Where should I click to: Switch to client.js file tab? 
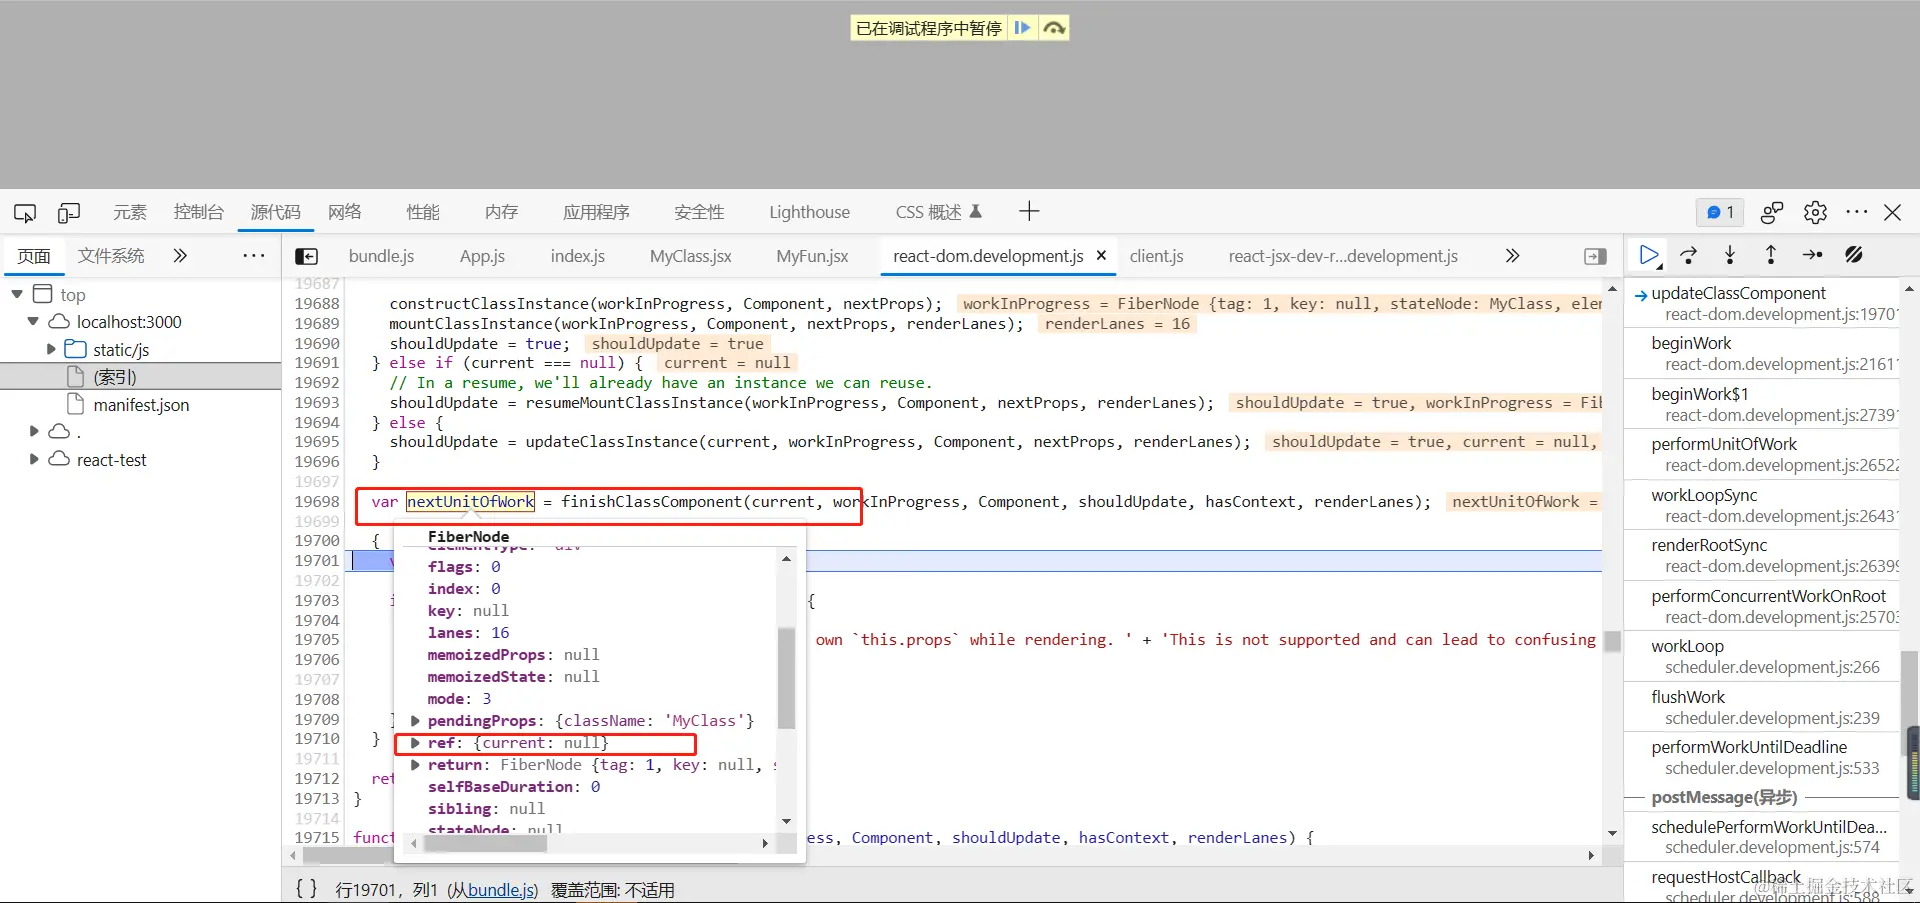tap(1156, 256)
